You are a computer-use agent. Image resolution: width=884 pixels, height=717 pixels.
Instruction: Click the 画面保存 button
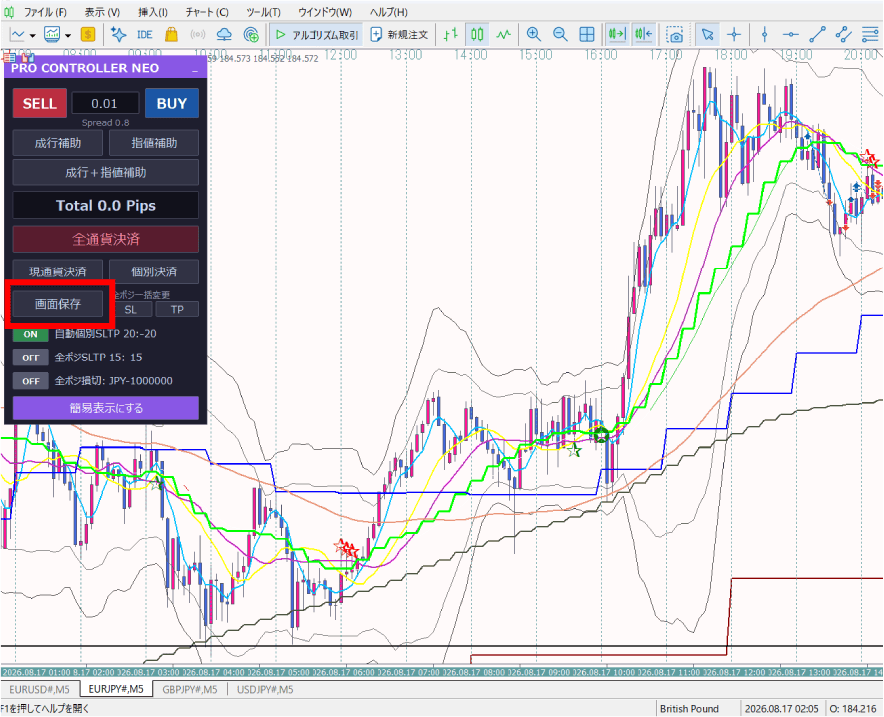tap(58, 304)
